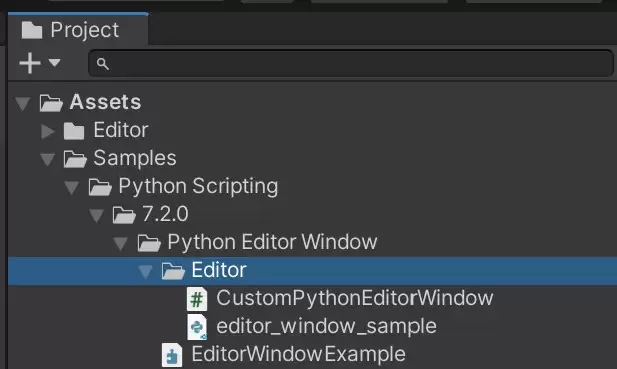Image resolution: width=617 pixels, height=369 pixels.
Task: Open the create dropdown arrow beside the plus
Action: tap(54, 62)
